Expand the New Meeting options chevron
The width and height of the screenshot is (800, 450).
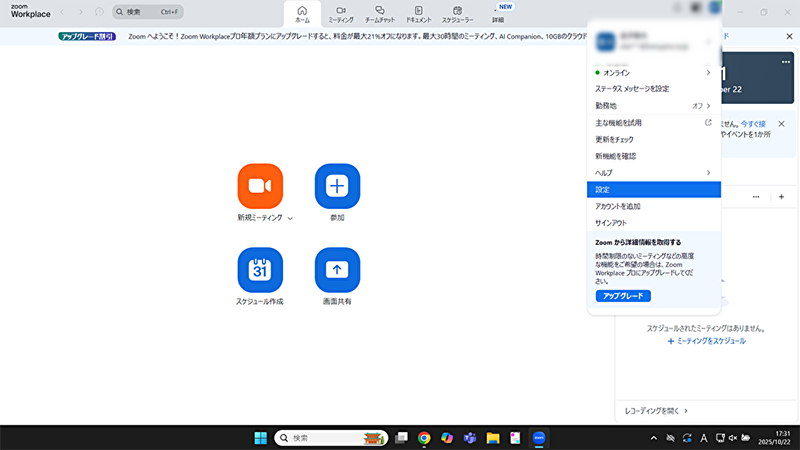[290, 218]
